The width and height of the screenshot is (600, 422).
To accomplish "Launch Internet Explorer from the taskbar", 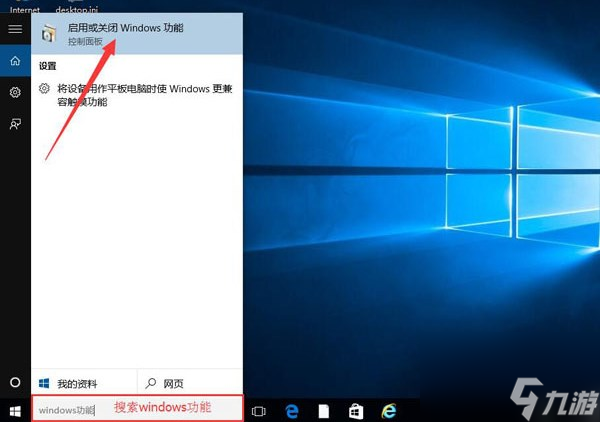I will pos(389,411).
